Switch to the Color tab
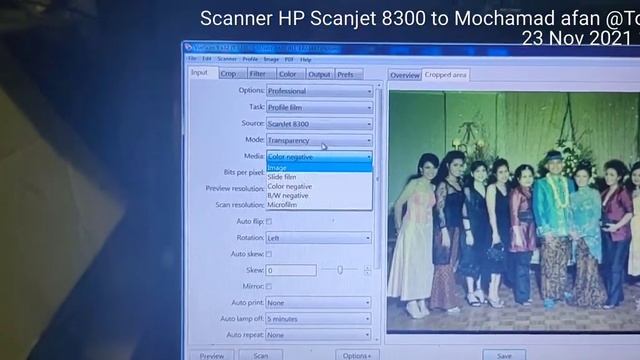This screenshot has height=360, width=640. click(291, 74)
